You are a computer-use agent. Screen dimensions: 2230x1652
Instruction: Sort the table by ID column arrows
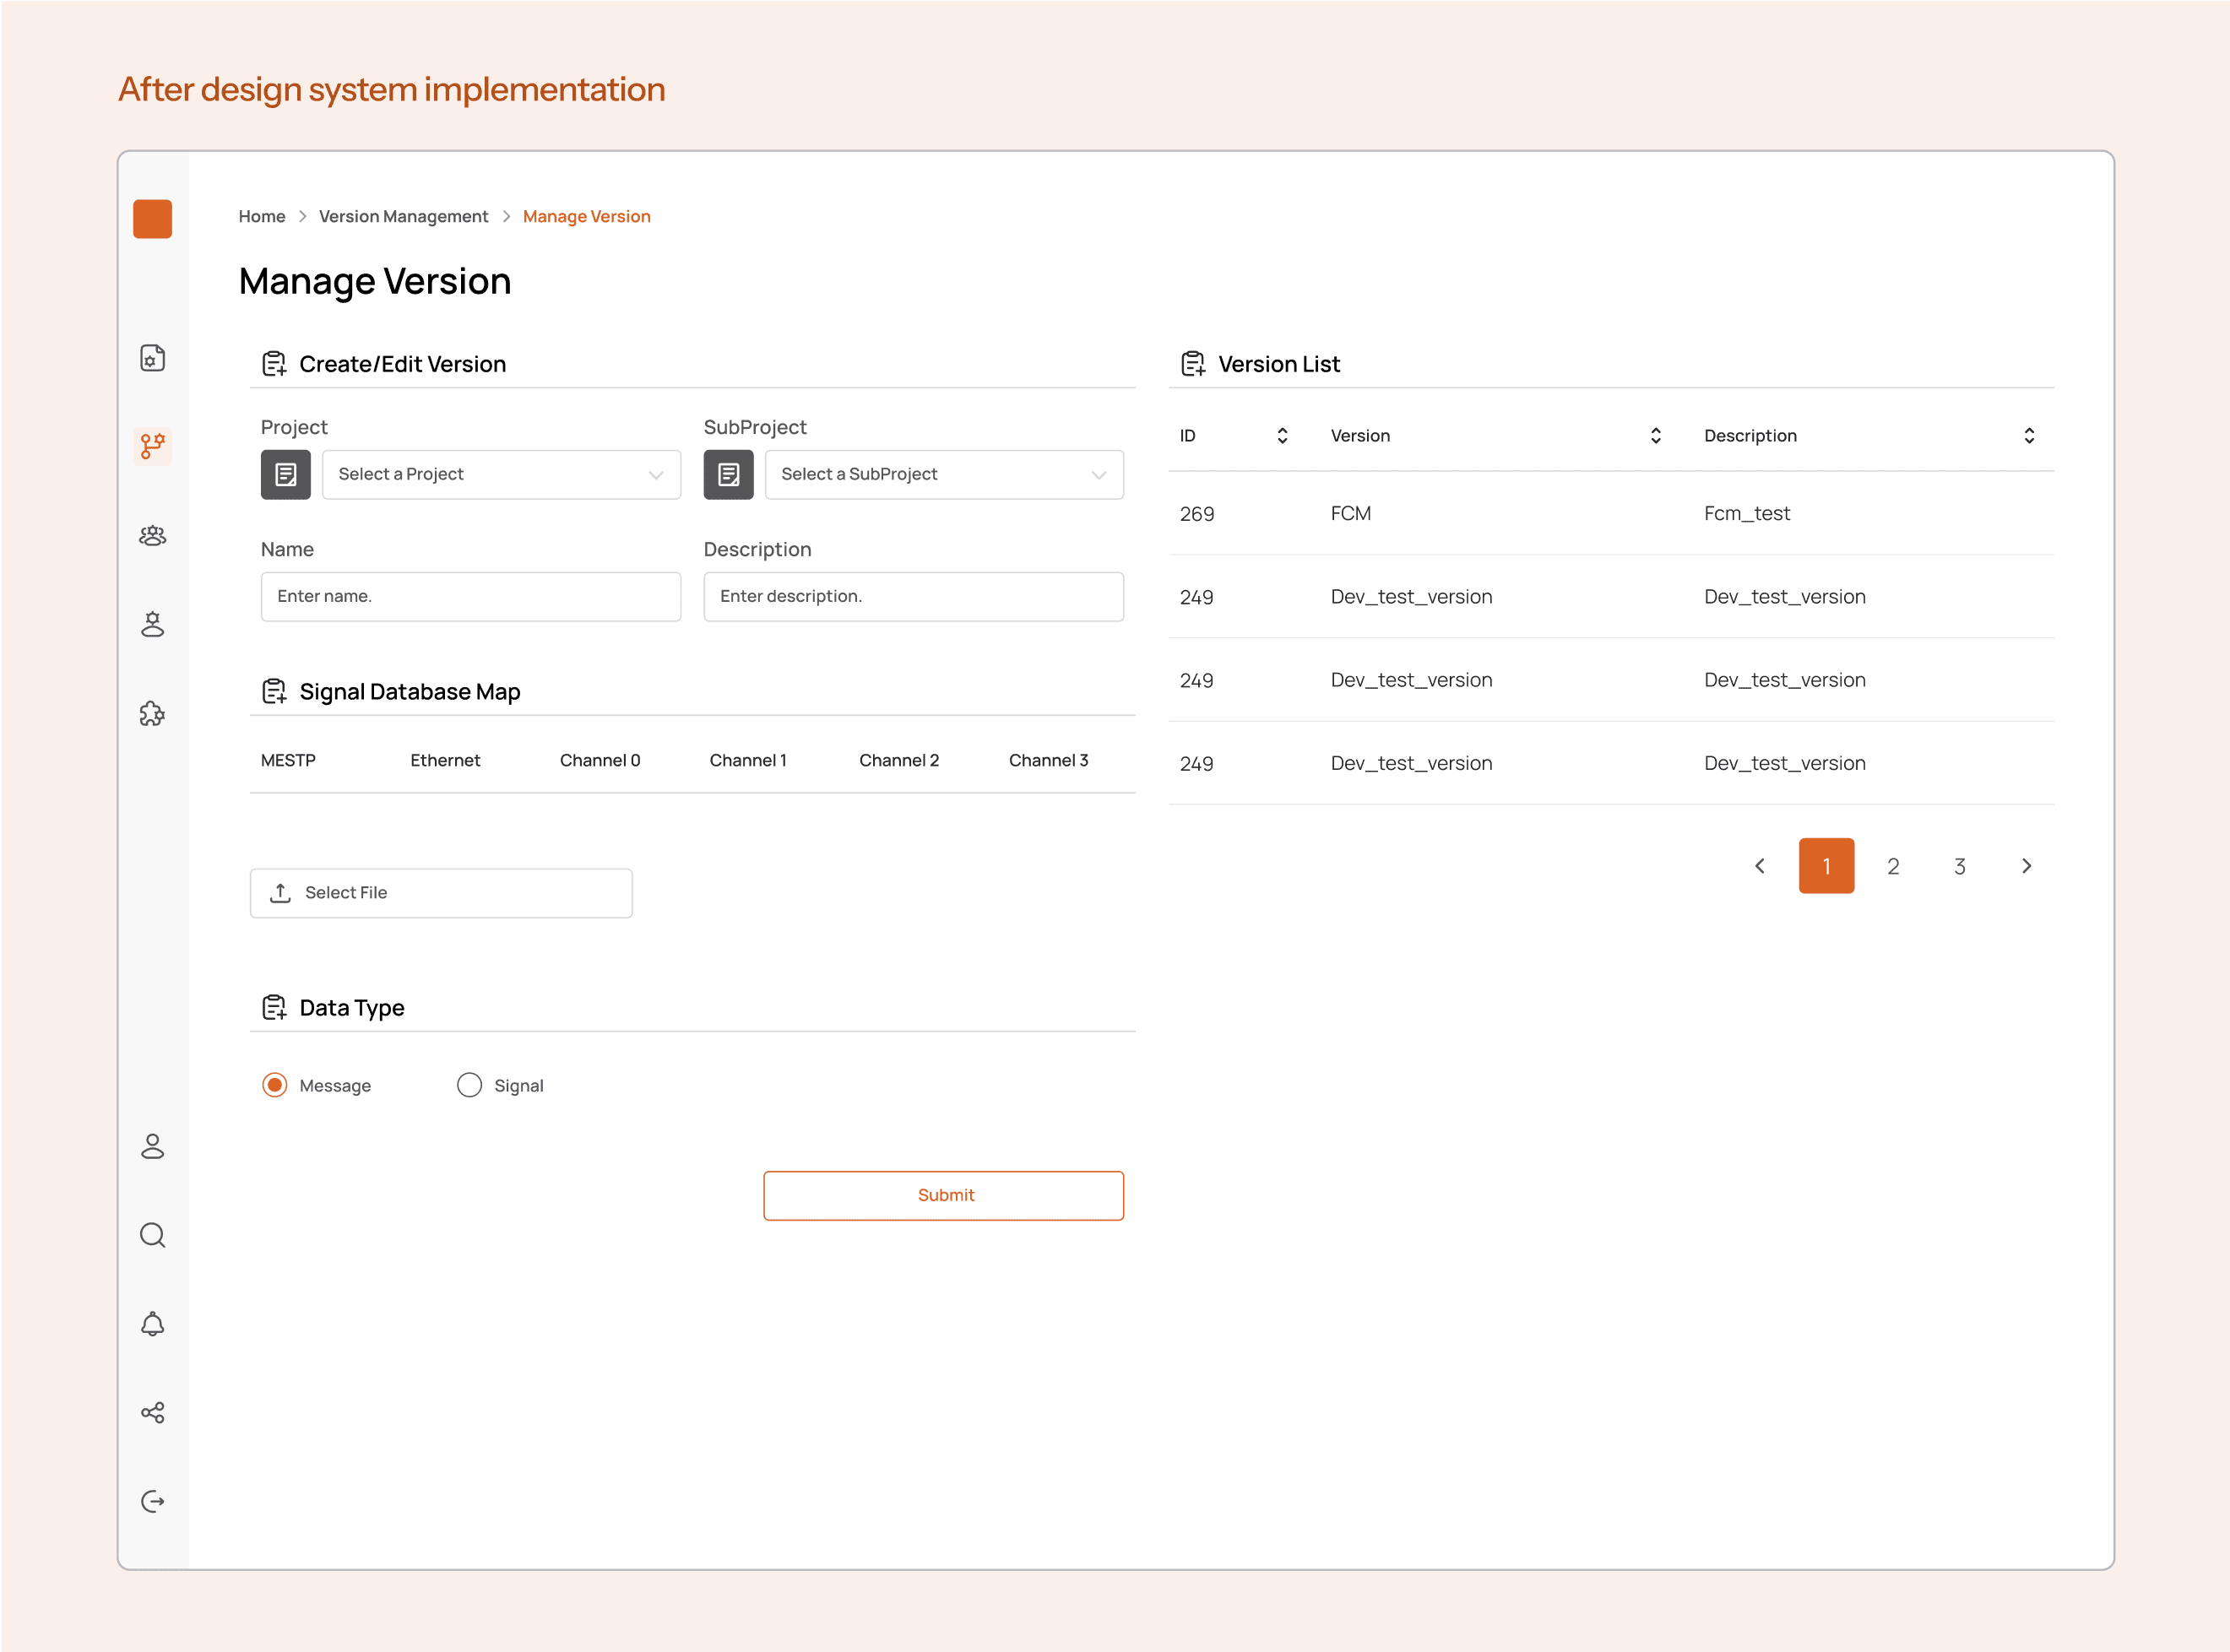[1283, 436]
